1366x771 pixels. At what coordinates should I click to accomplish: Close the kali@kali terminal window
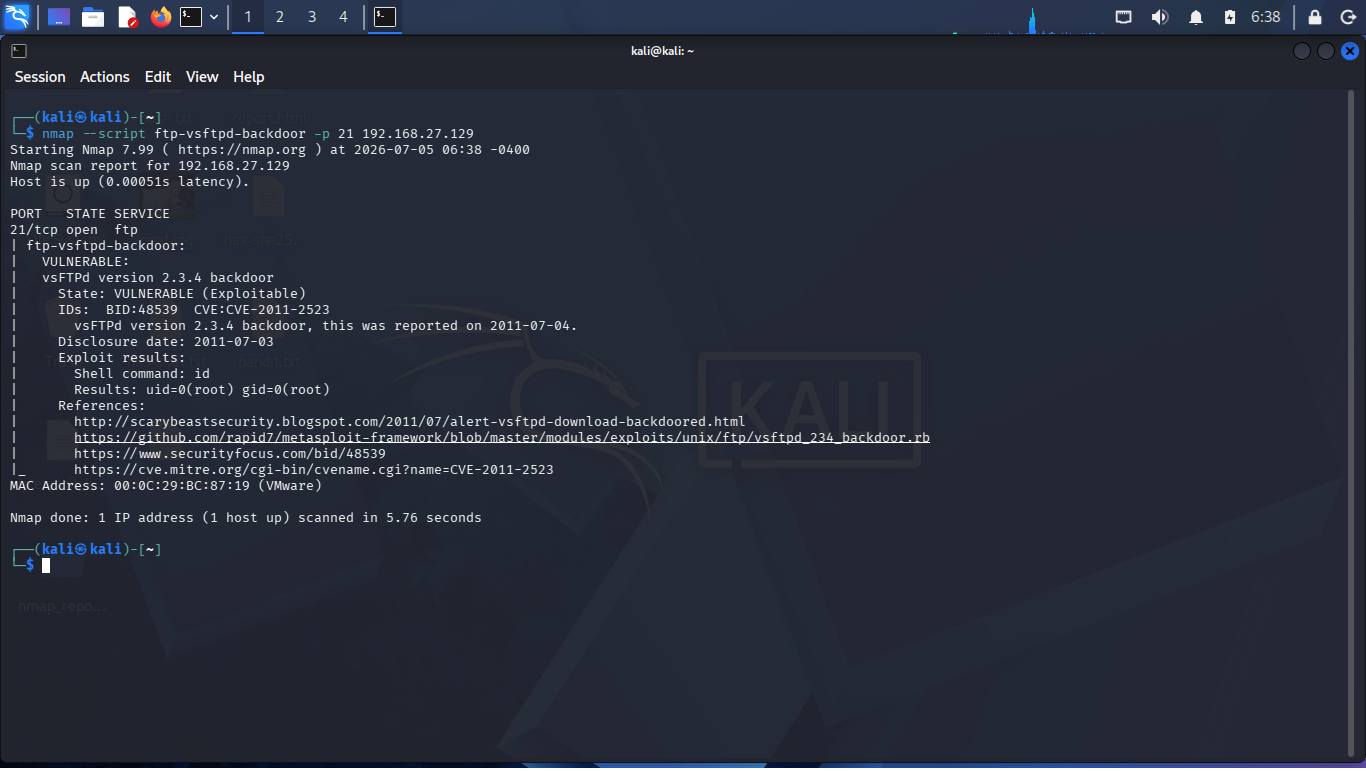coord(1350,51)
